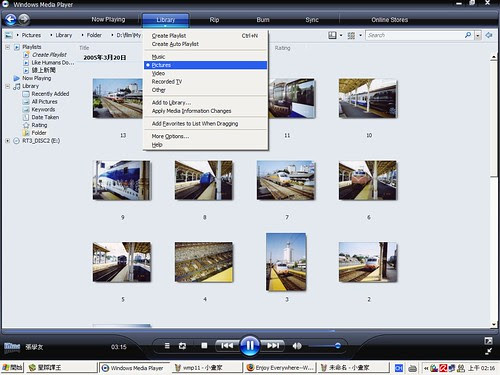Open the Online Stores tab

[x=390, y=20]
